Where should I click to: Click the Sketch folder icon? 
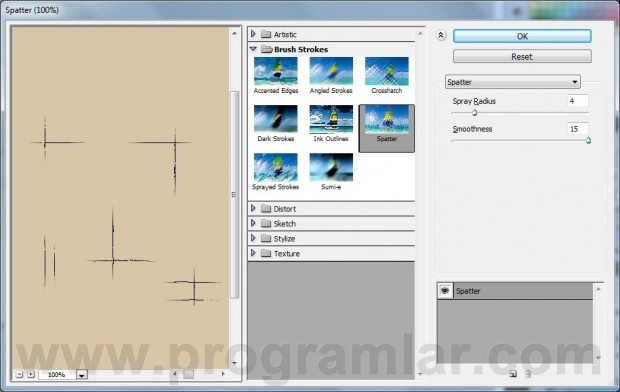coord(266,223)
